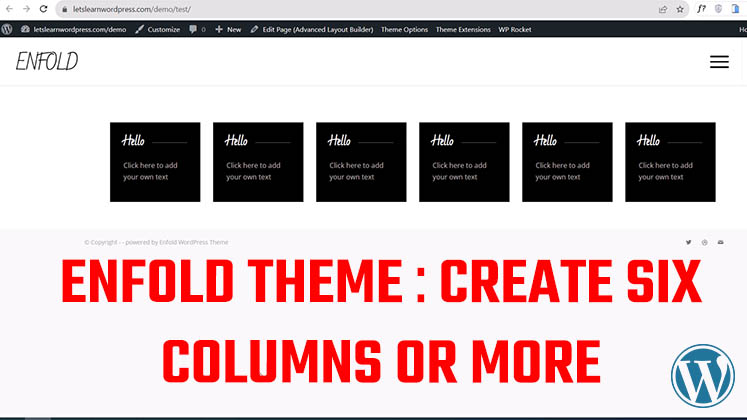Go back with browser back arrow
The height and width of the screenshot is (420, 747).
pyautogui.click(x=9, y=9)
